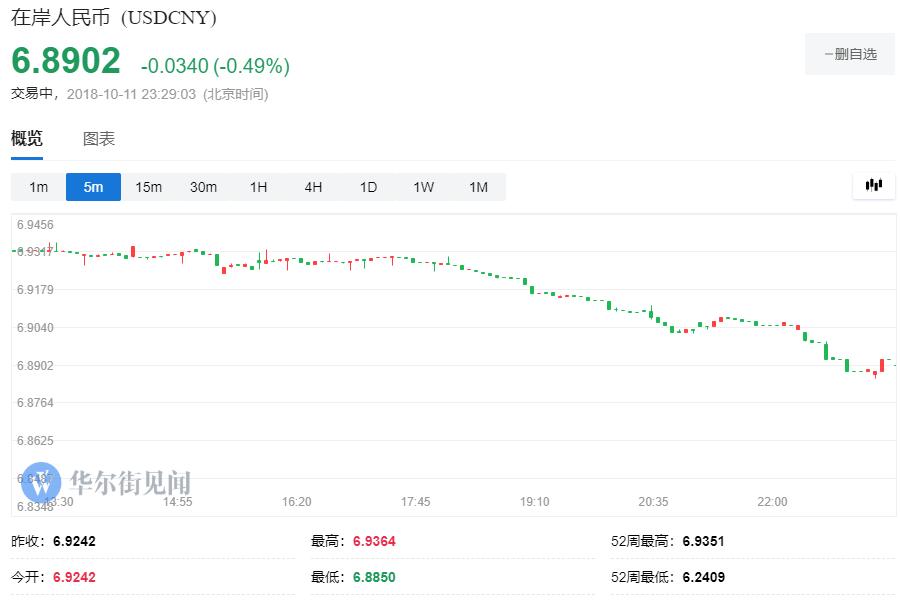Click the 最高 value 6.9364
This screenshot has width=900, height=602.
(x=374, y=541)
